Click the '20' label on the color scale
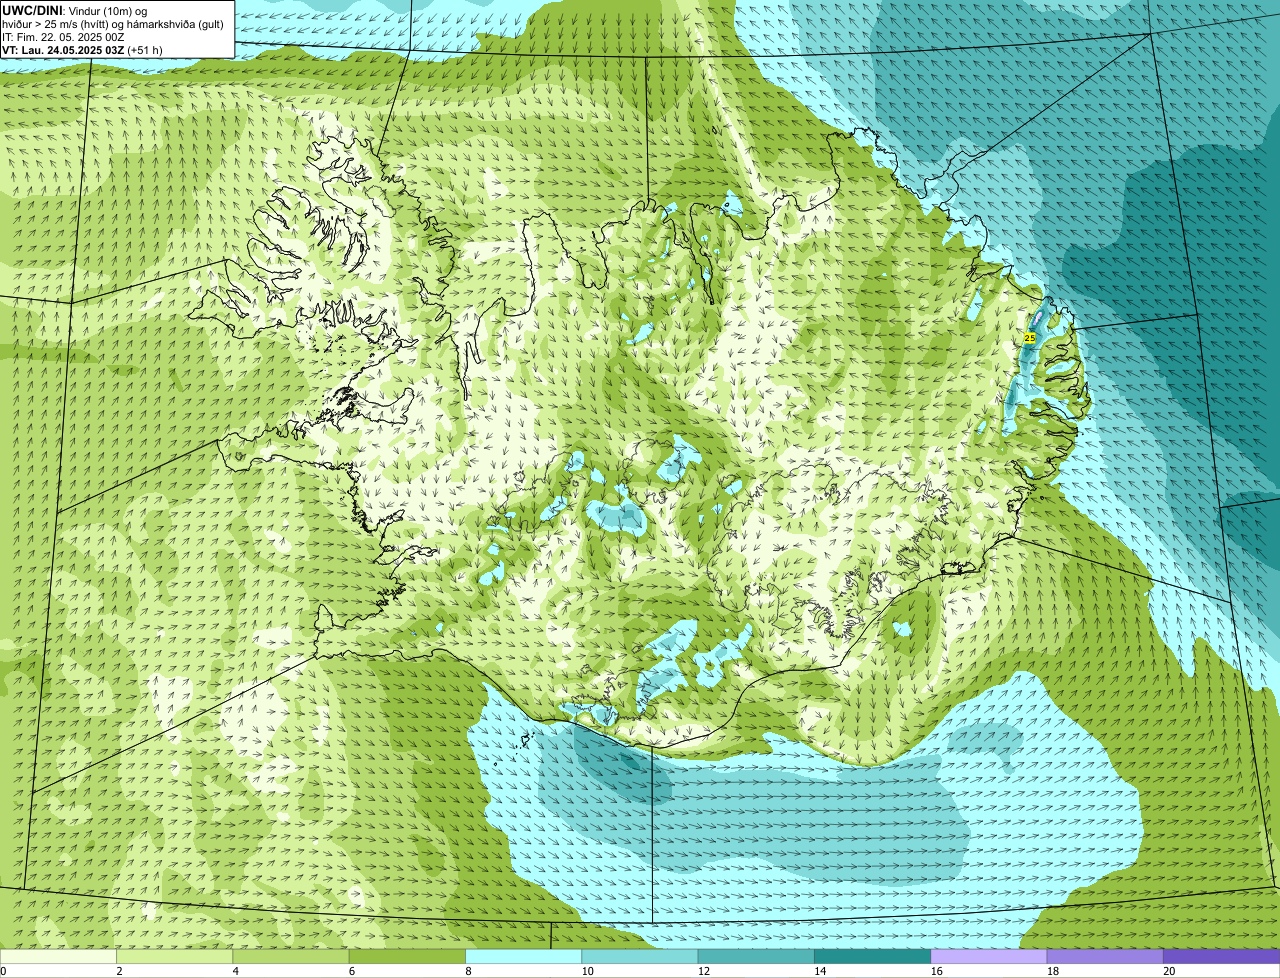Viewport: 1280px width, 978px height. click(1169, 971)
